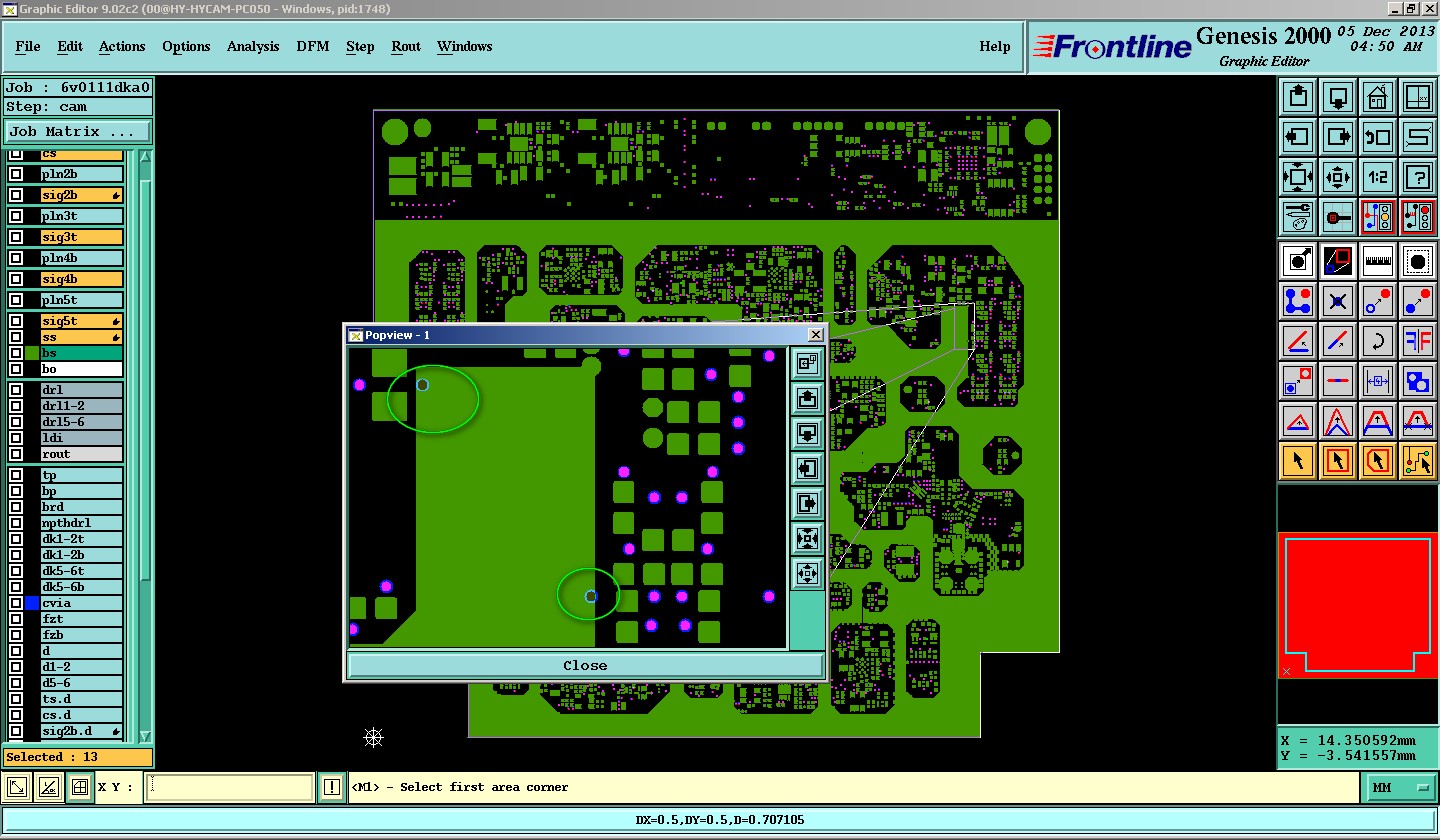Toggle the sig3t layer checkbox

tap(16, 237)
